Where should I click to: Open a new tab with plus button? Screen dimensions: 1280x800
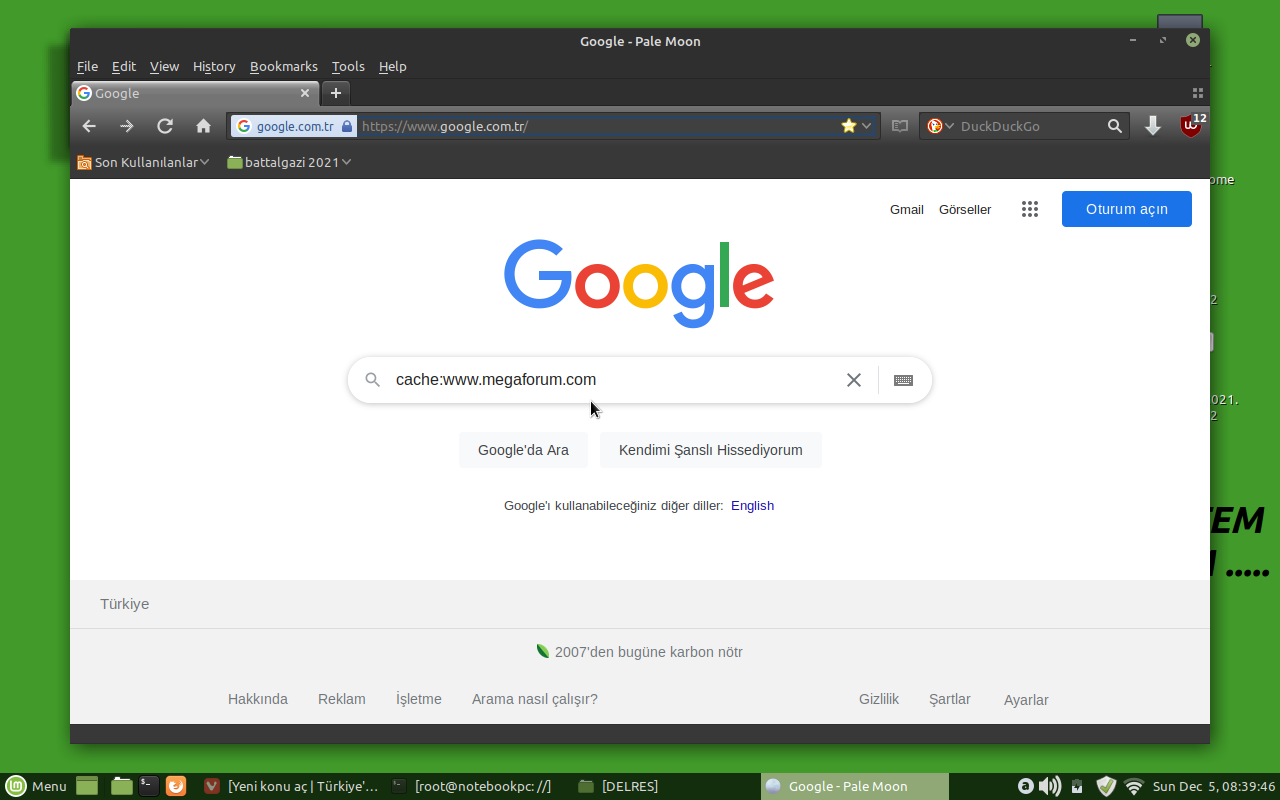coord(336,93)
